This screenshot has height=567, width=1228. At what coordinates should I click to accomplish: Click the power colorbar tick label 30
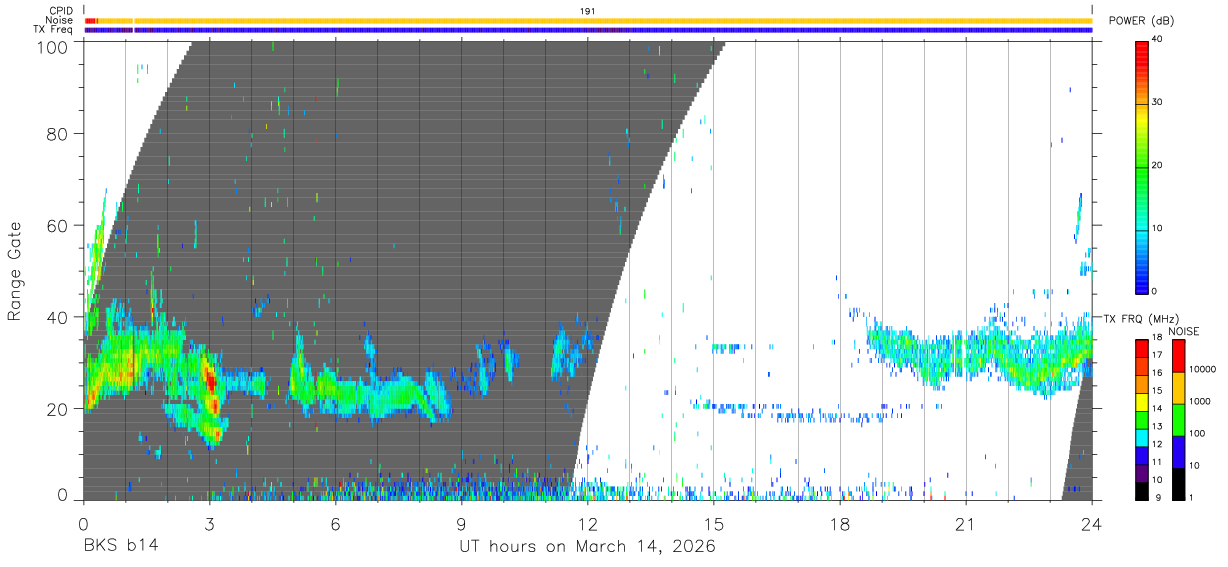pyautogui.click(x=1158, y=102)
